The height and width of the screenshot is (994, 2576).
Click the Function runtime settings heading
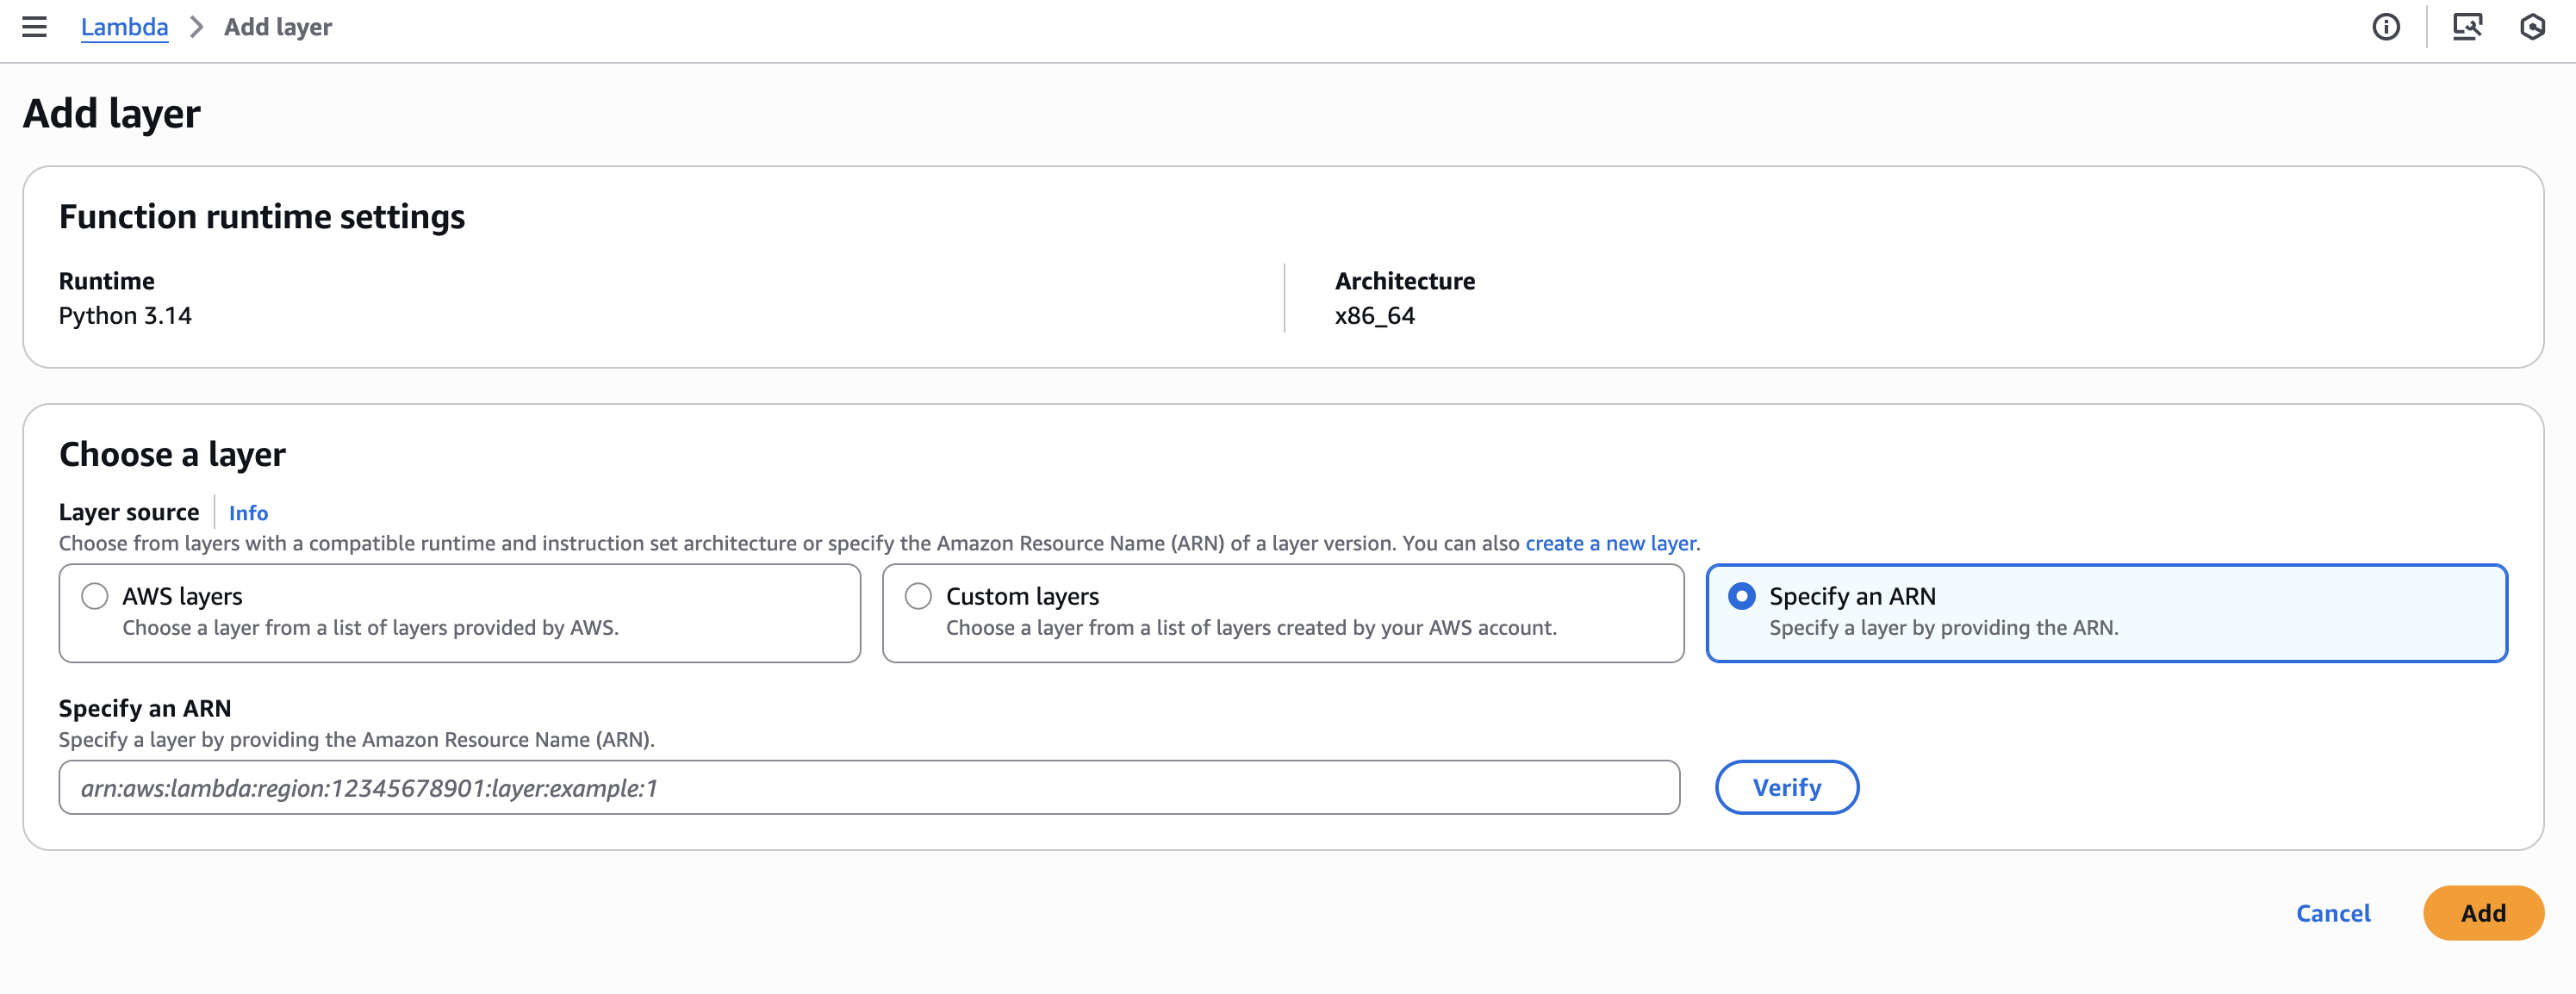261,217
